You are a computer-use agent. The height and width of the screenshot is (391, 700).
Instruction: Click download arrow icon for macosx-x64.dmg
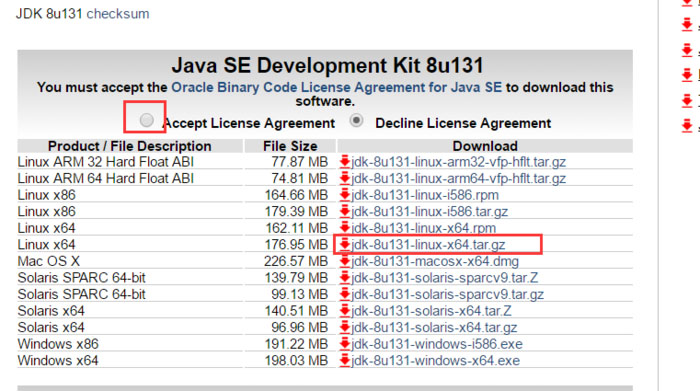[x=345, y=261]
